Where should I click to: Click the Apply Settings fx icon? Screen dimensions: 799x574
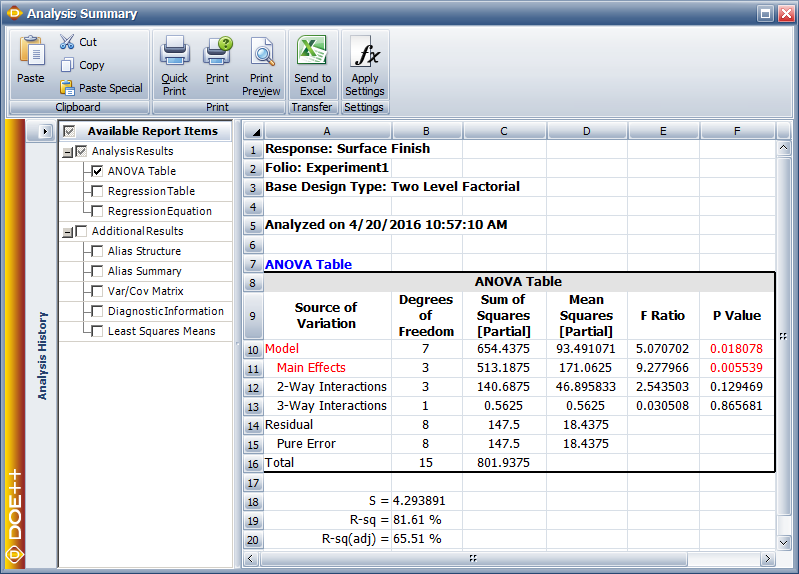[365, 51]
